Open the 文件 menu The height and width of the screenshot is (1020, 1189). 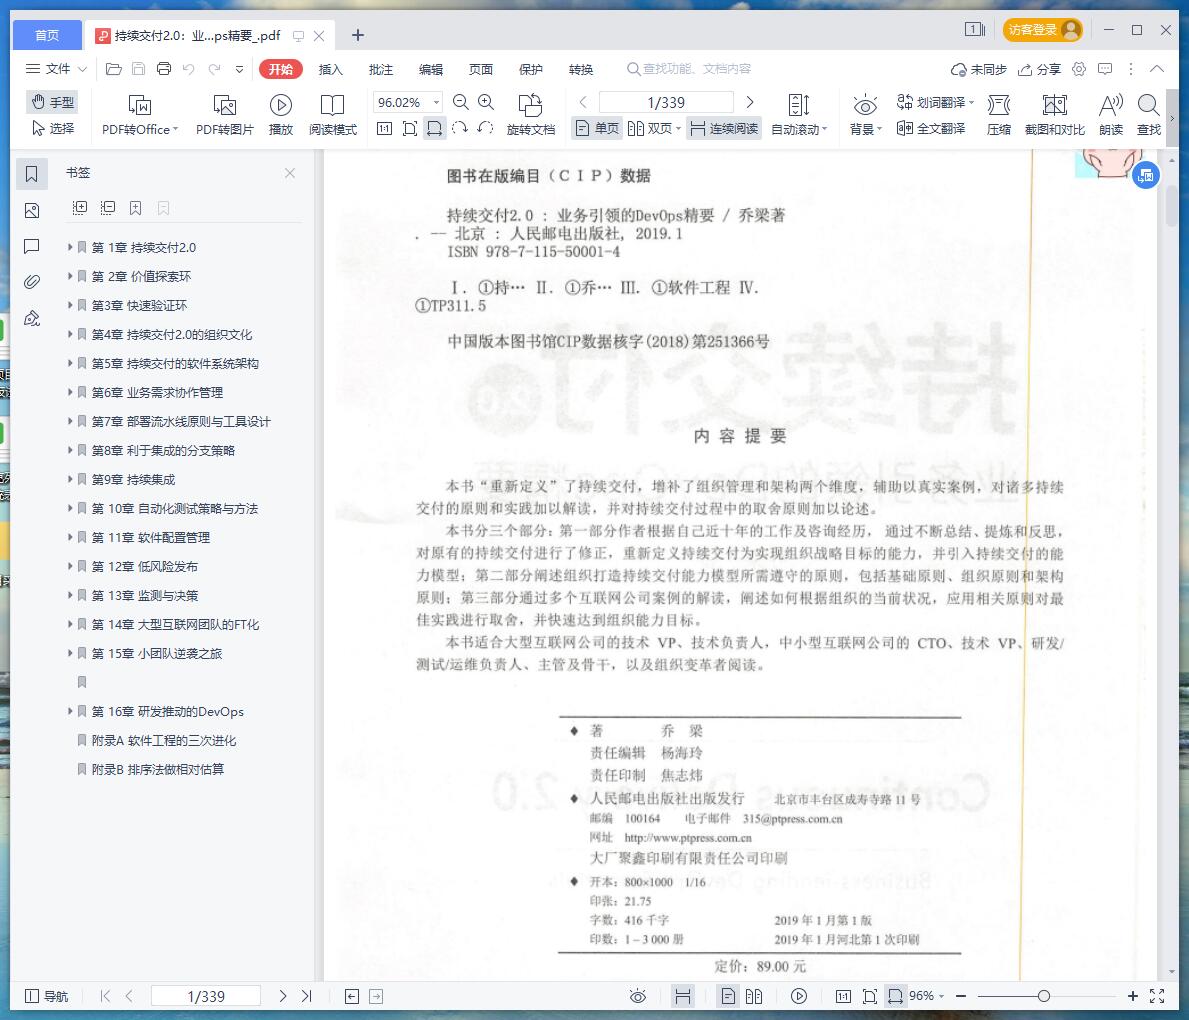56,69
